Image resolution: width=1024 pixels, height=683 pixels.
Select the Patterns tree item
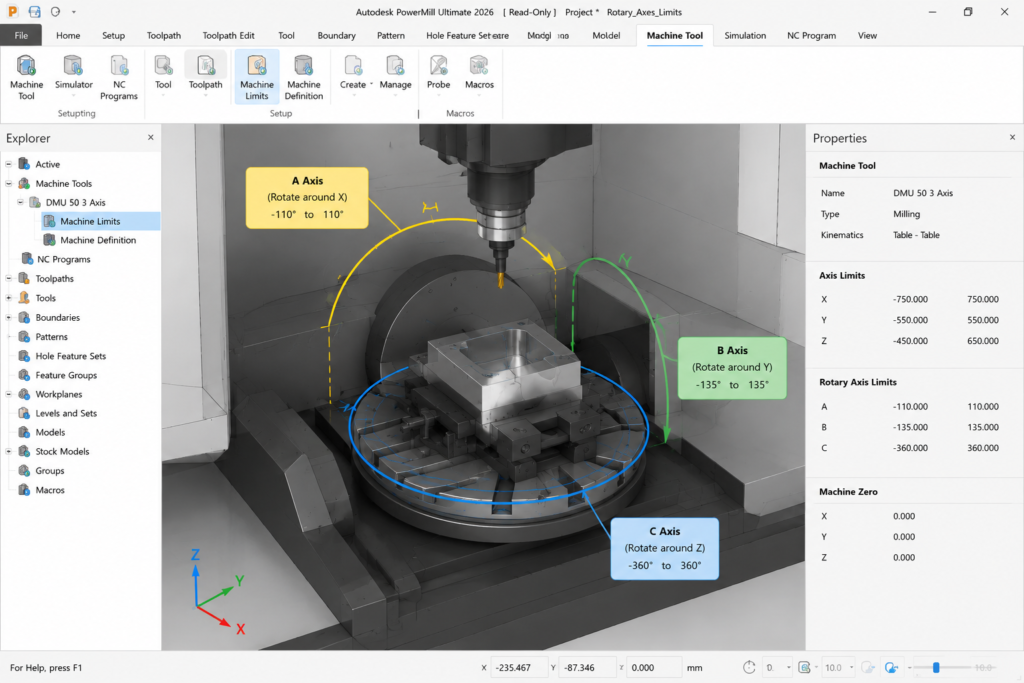pos(52,337)
